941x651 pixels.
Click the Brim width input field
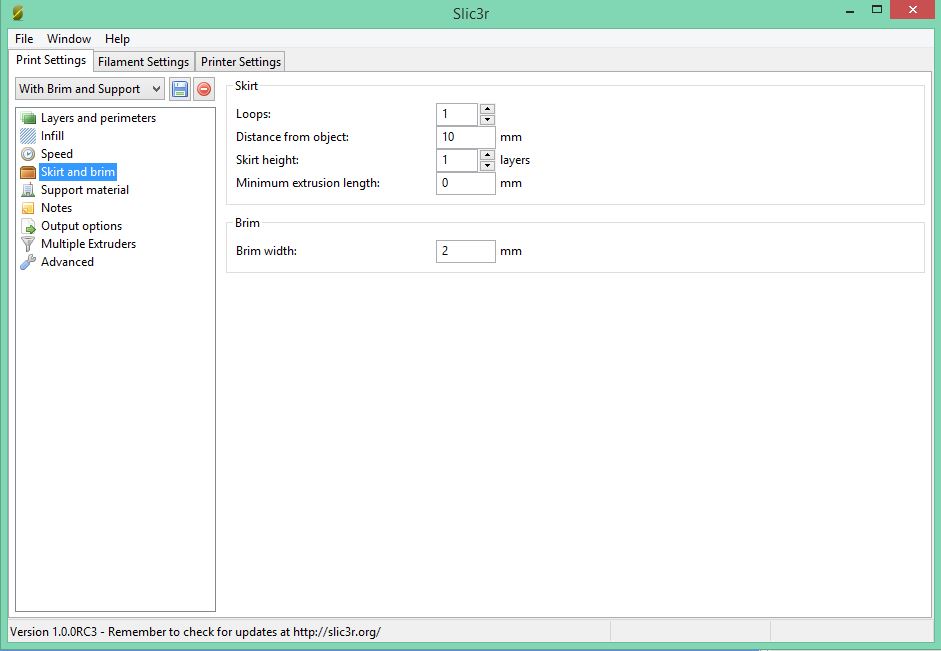(465, 251)
